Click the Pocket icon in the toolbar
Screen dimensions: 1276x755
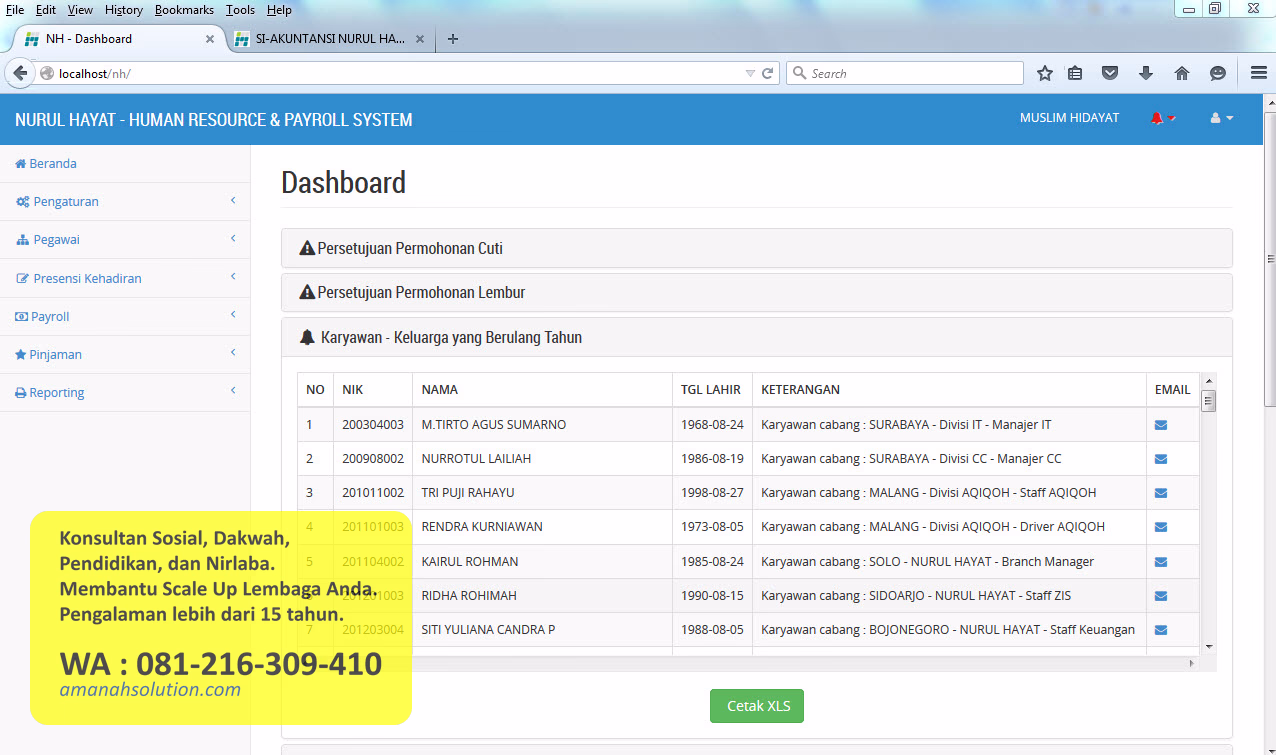[x=1110, y=73]
